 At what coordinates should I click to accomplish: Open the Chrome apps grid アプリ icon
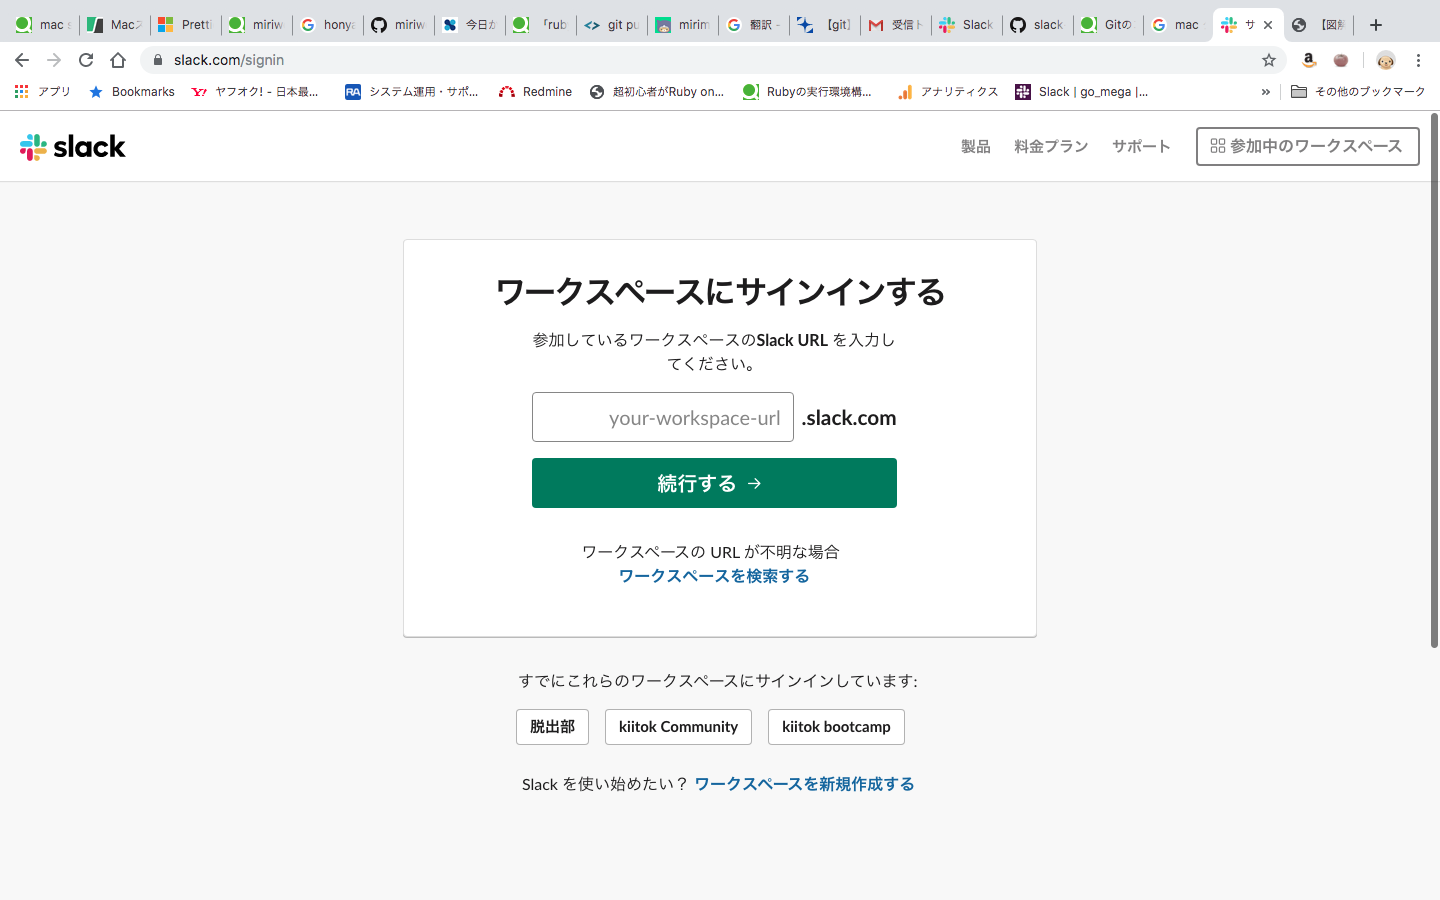(20, 91)
